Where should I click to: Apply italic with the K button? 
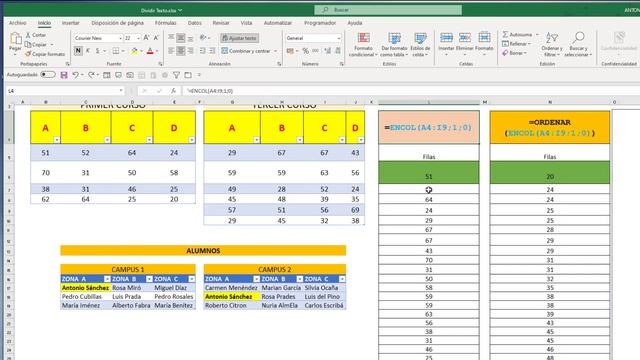click(87, 51)
